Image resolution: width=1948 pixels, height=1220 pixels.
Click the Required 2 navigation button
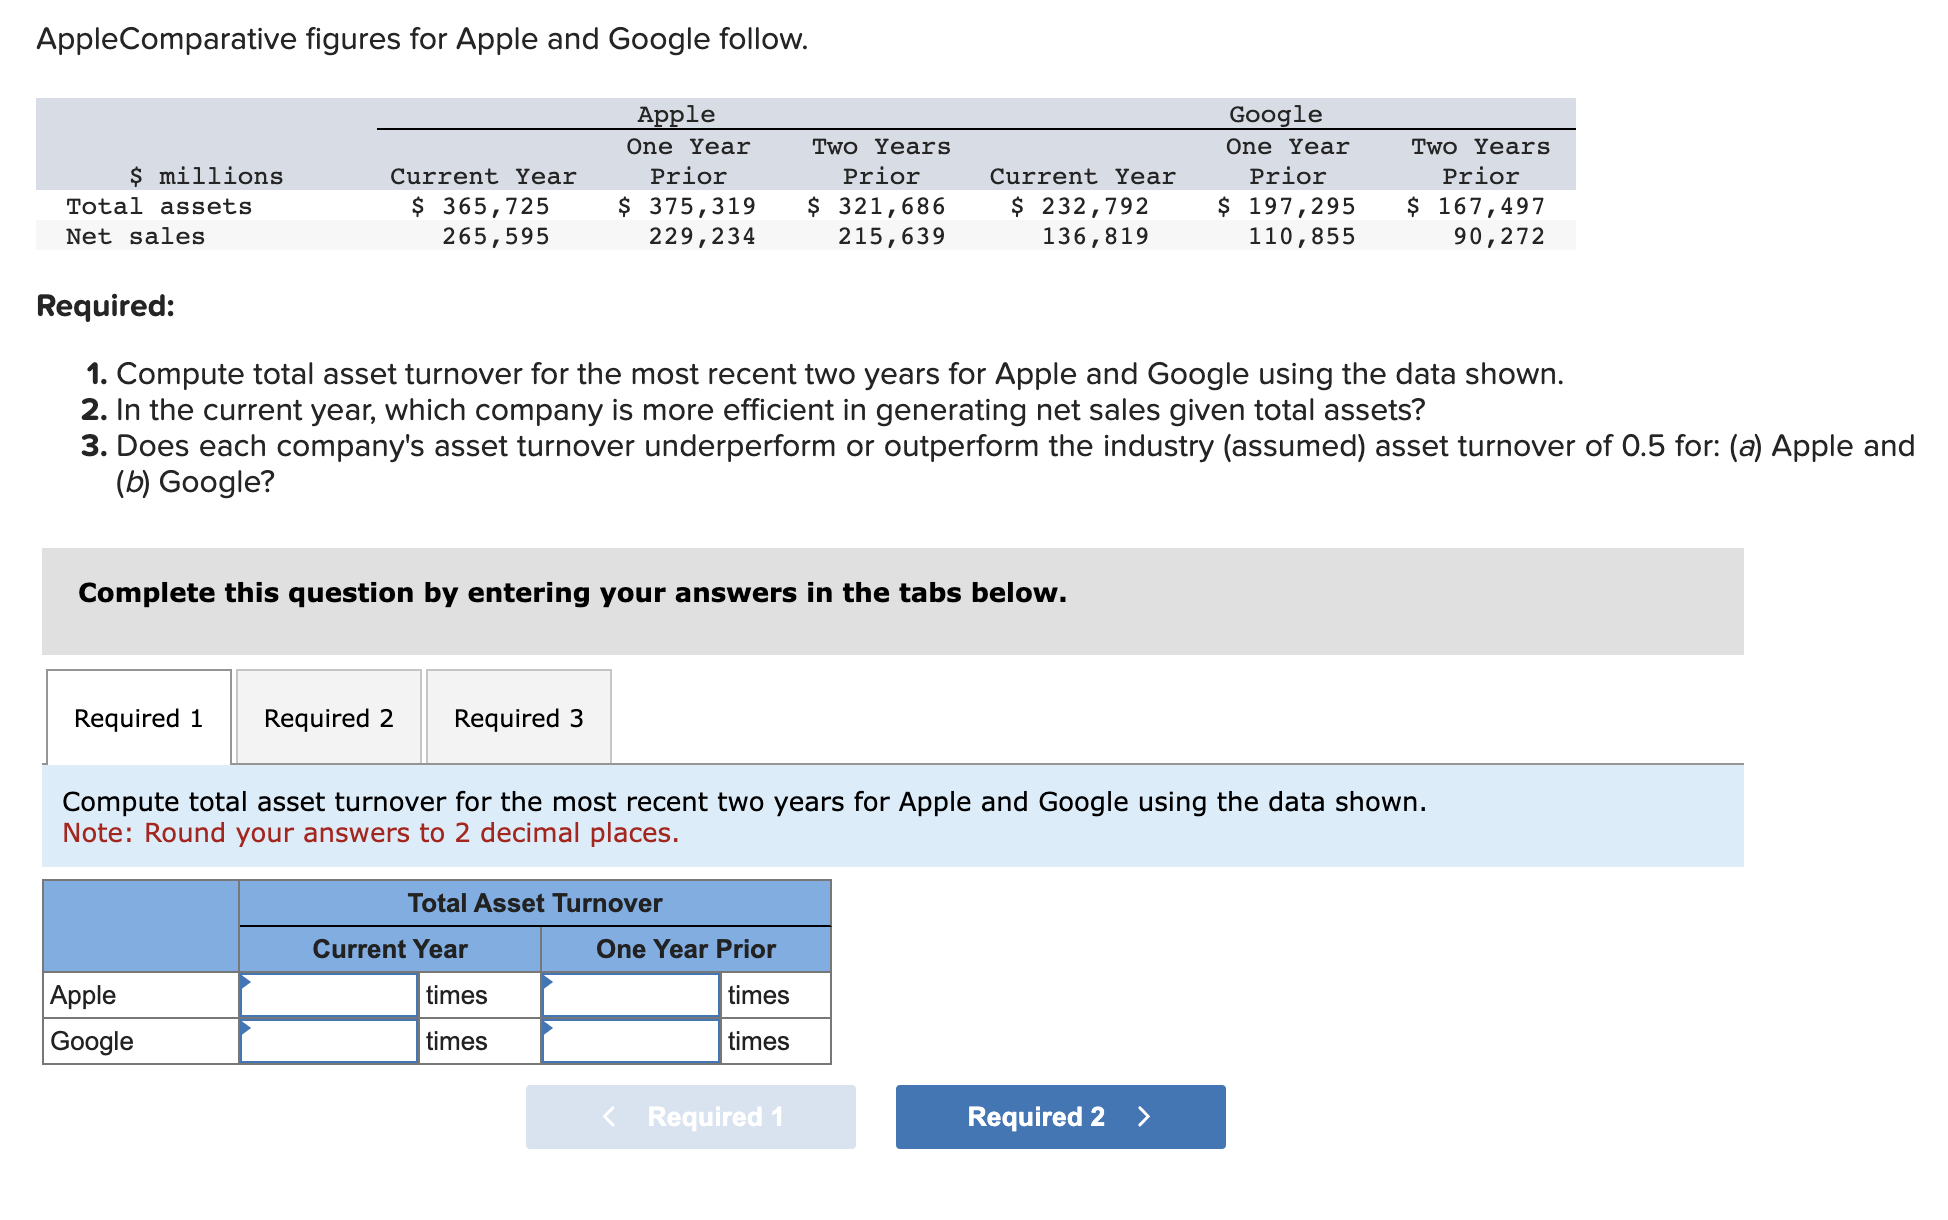click(1060, 1117)
